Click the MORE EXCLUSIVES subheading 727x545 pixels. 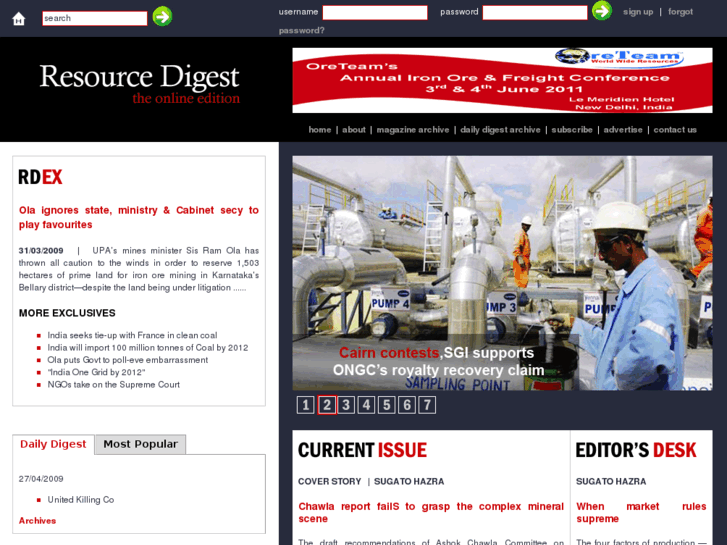[67, 313]
